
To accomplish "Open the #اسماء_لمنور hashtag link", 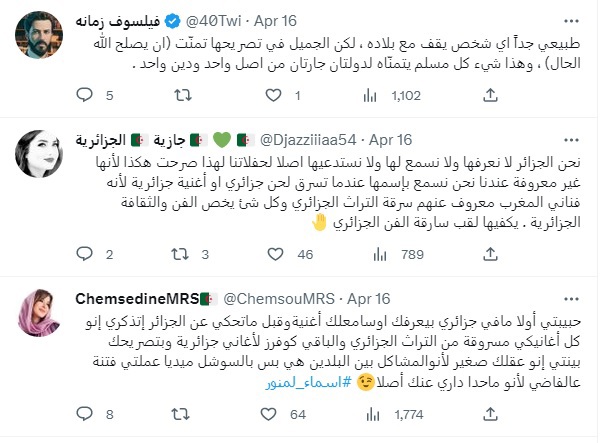I will 308,382.
